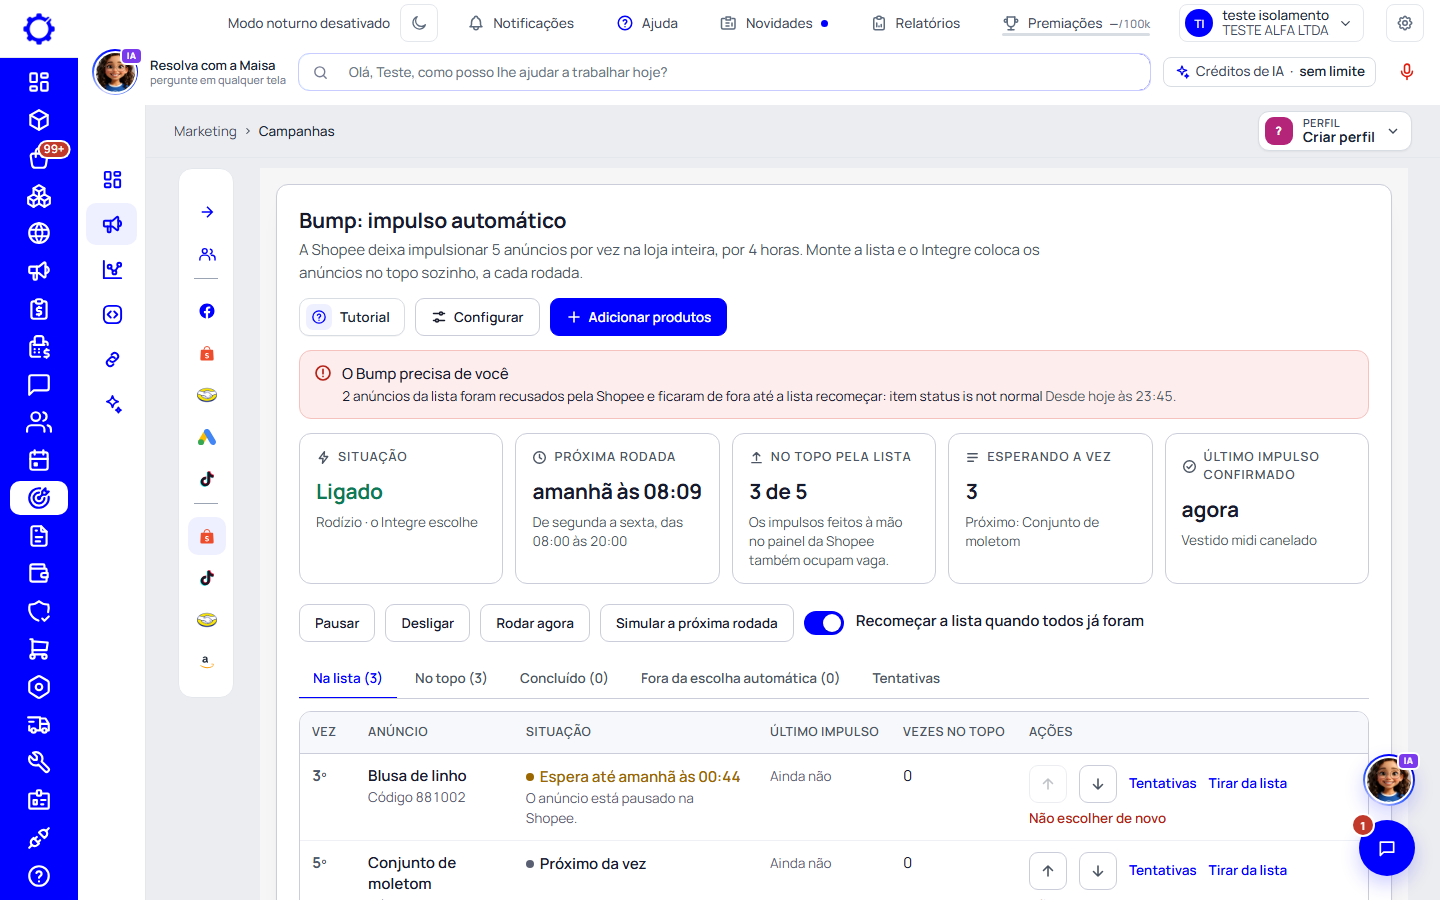This screenshot has height=900, width=1440.
Task: Open Fora da escolha automática (0) tab
Action: pos(740,678)
